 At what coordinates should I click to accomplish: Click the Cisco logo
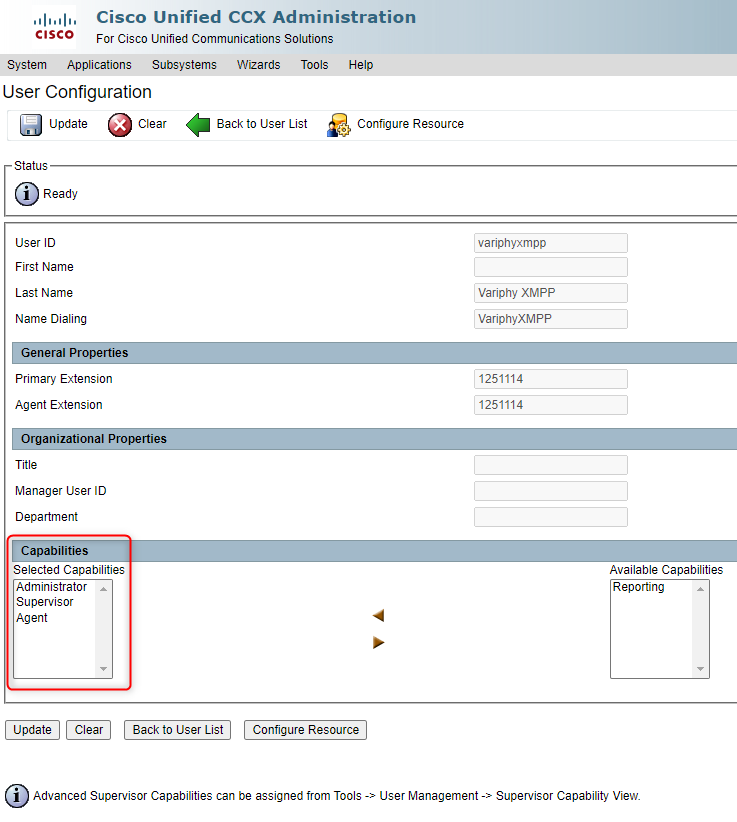55,27
